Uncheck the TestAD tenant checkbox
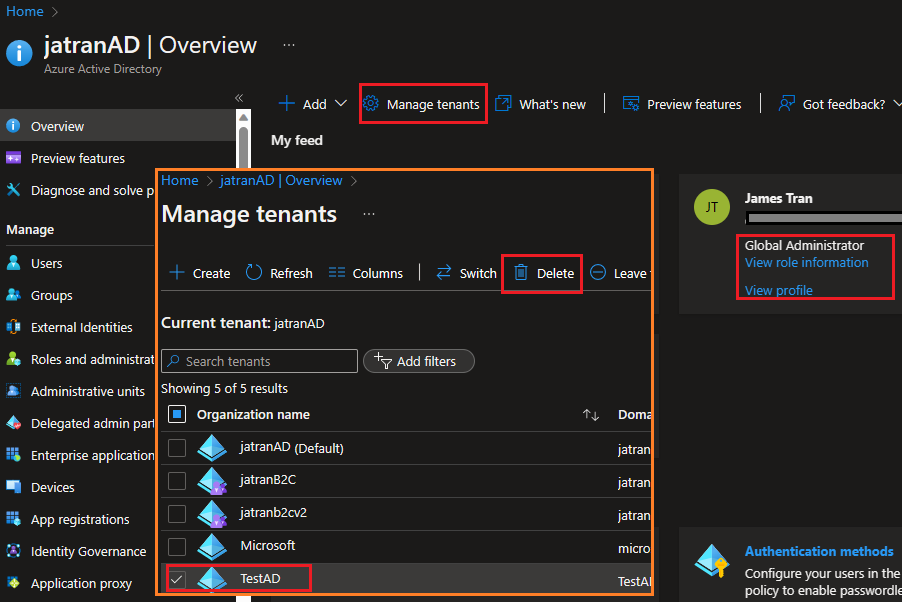 click(x=177, y=579)
